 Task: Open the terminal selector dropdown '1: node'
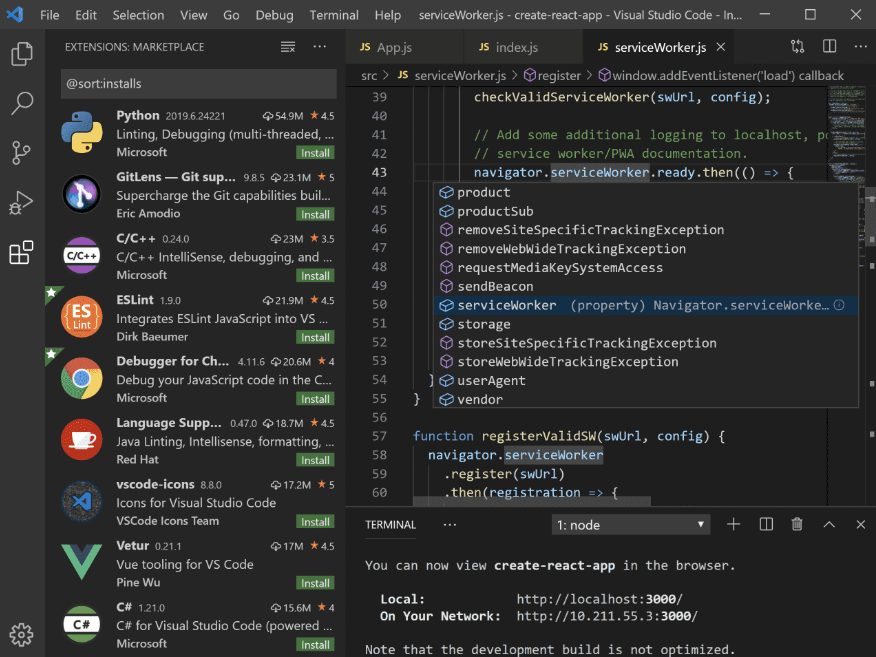631,525
